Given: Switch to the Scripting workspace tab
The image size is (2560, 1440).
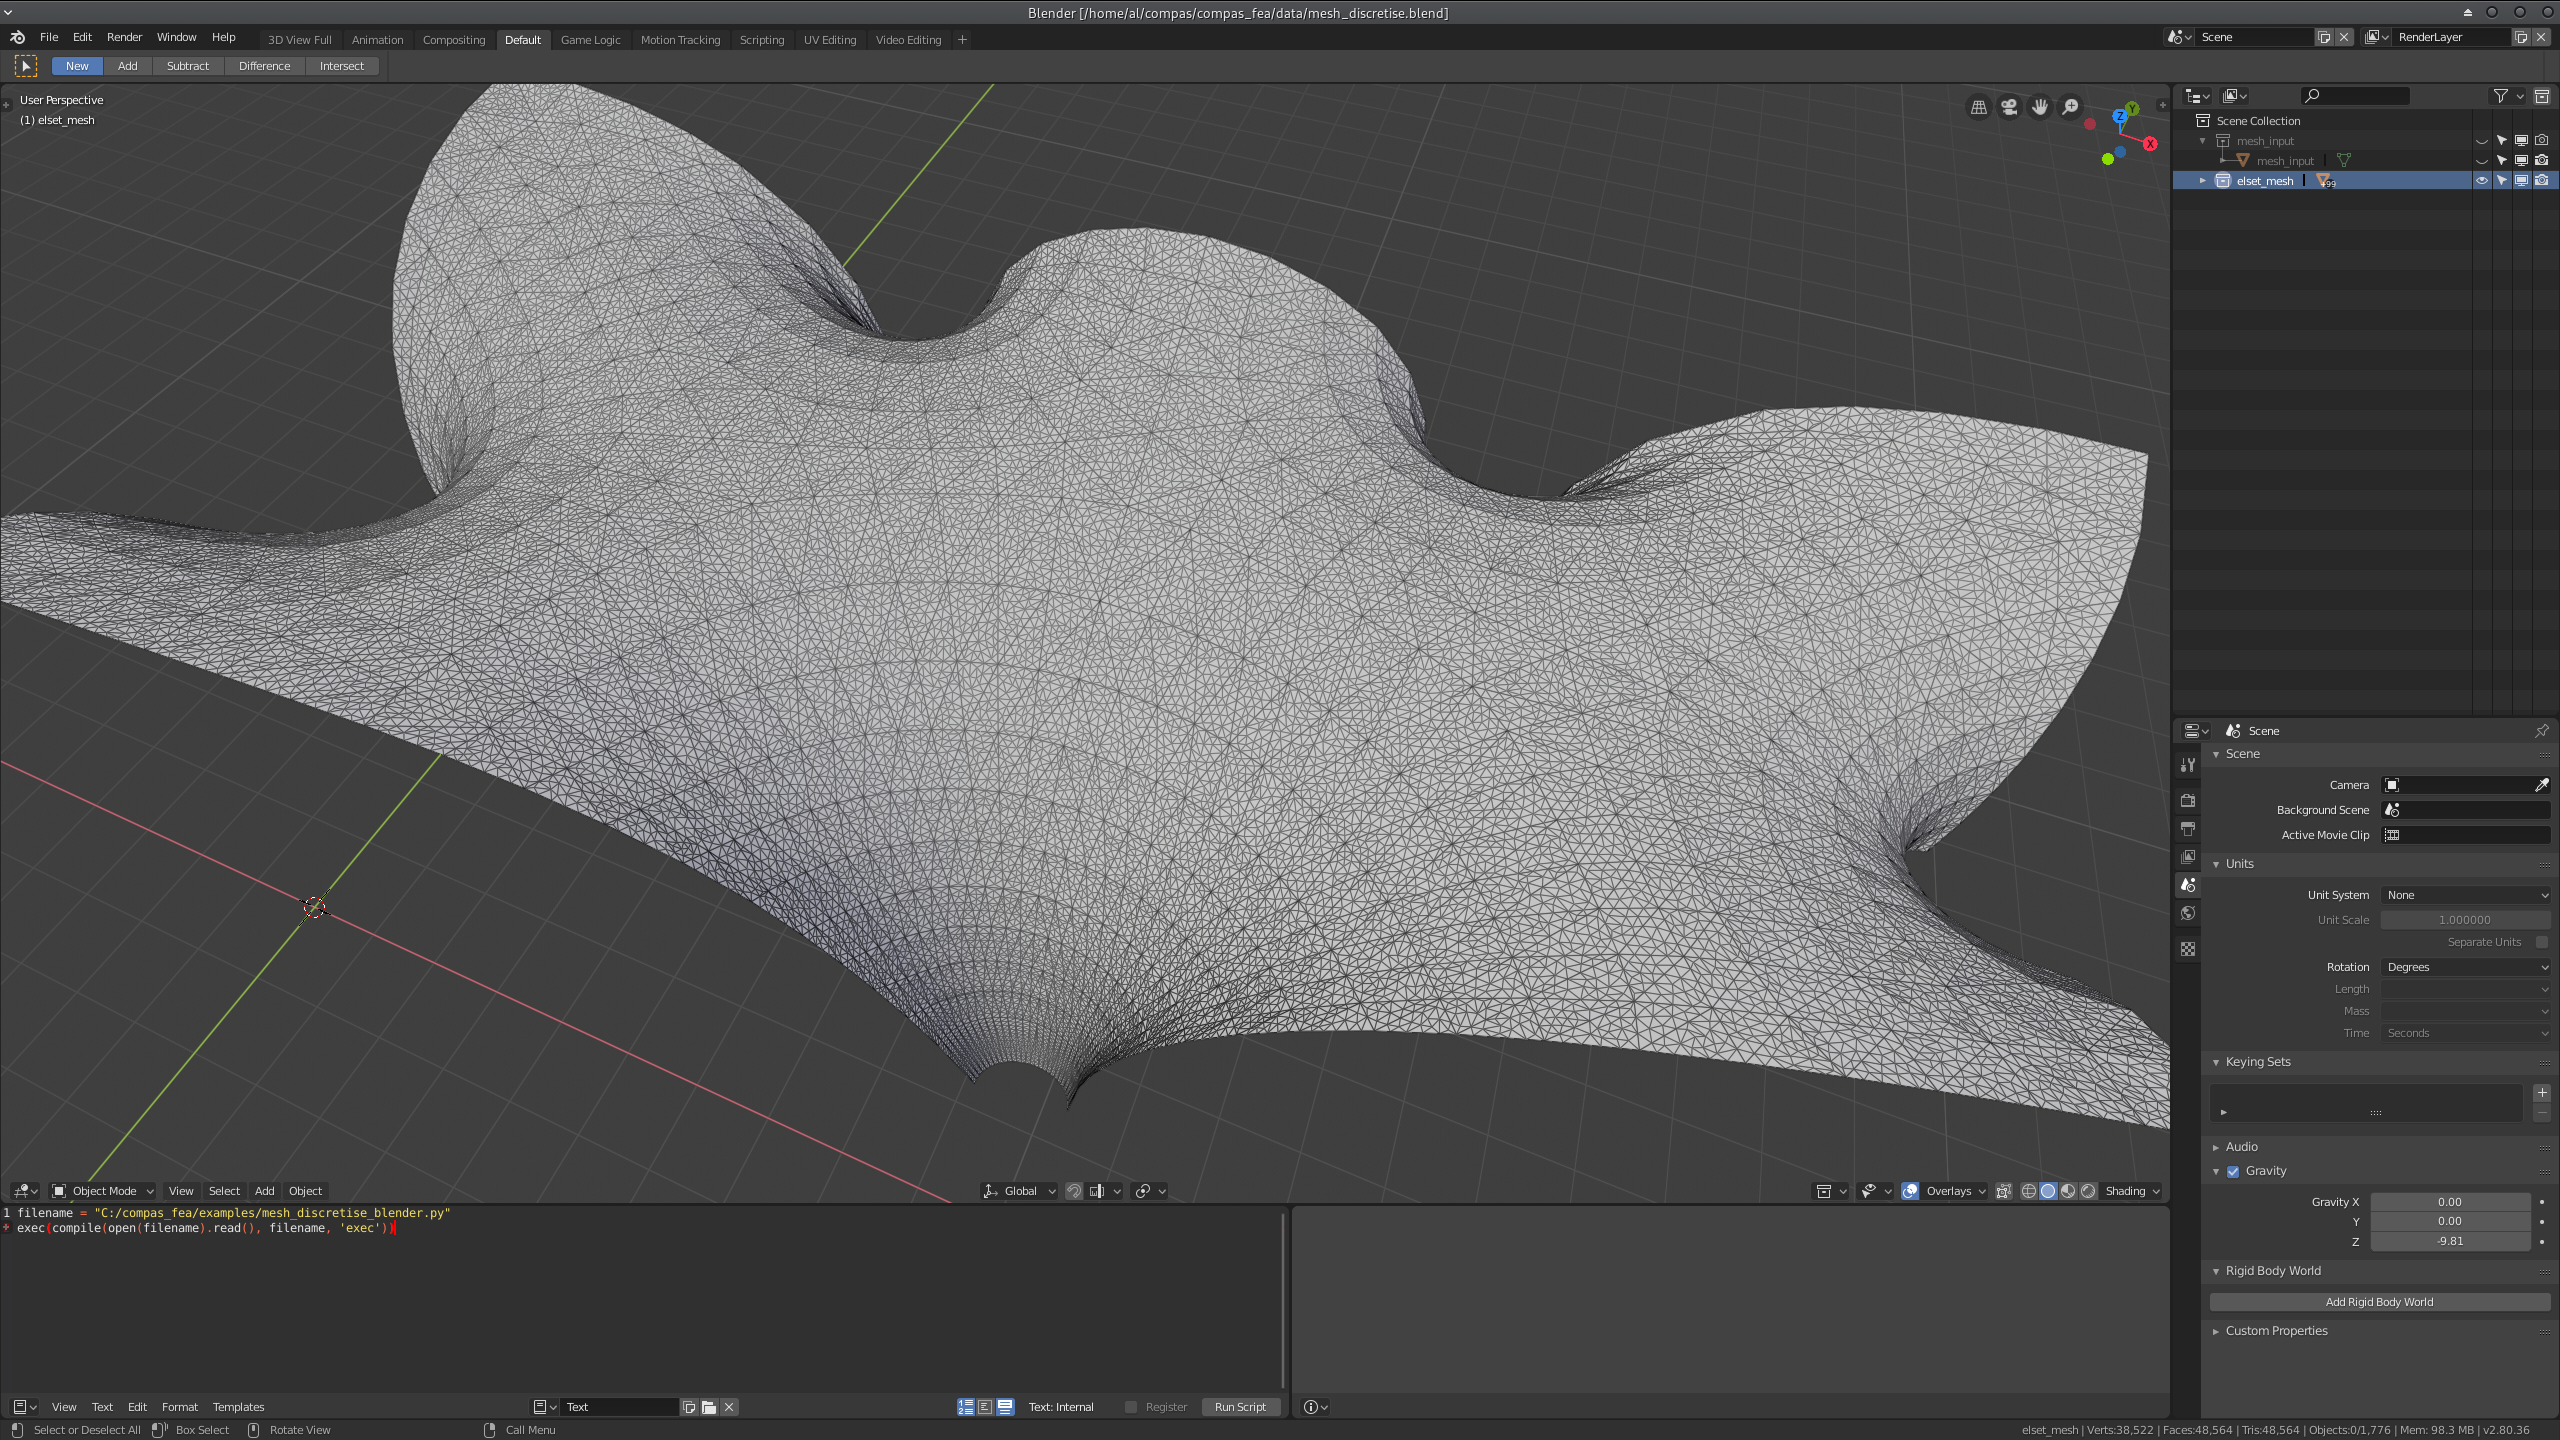Looking at the screenshot, I should (x=762, y=39).
